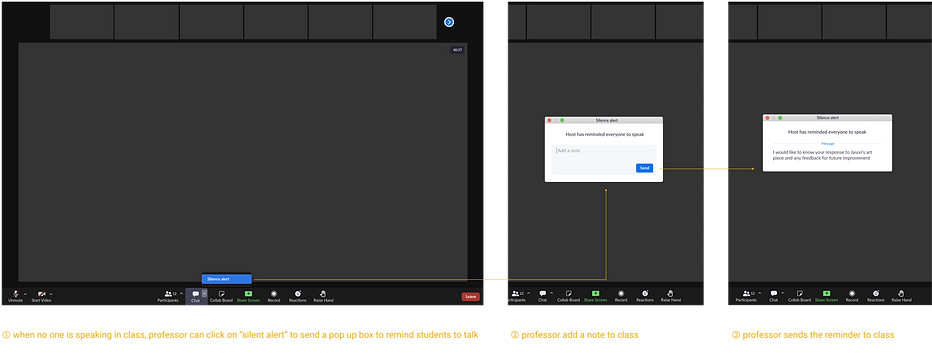Expand caret next to Participants in first mockup

(x=180, y=293)
